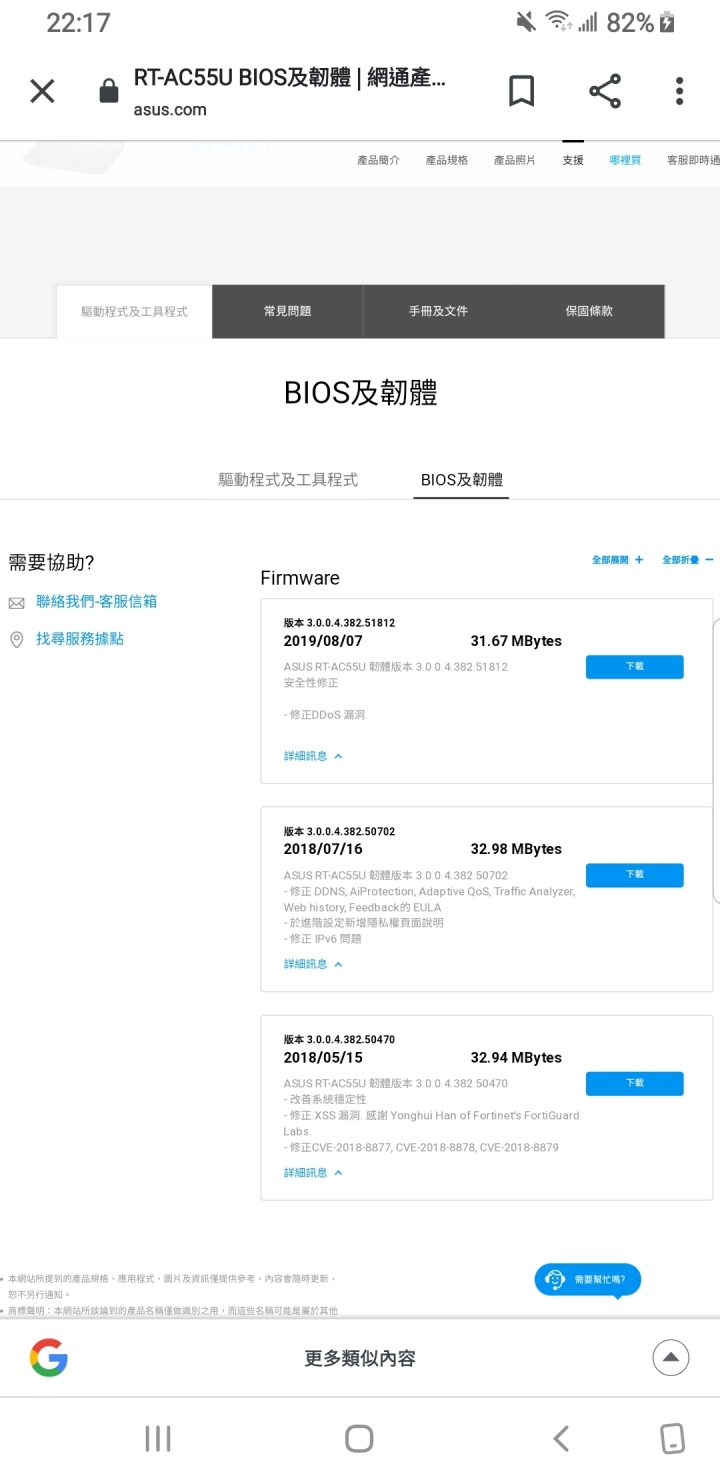Open the three-dot browser menu

680,91
